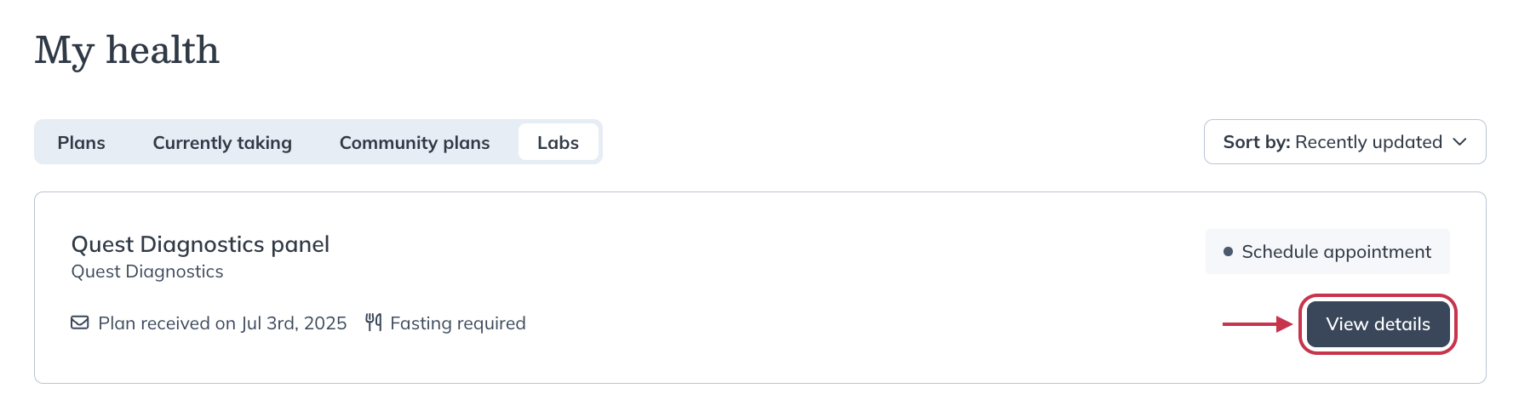Click the envelope icon beside plan received
The height and width of the screenshot is (417, 1536).
[x=80, y=323]
